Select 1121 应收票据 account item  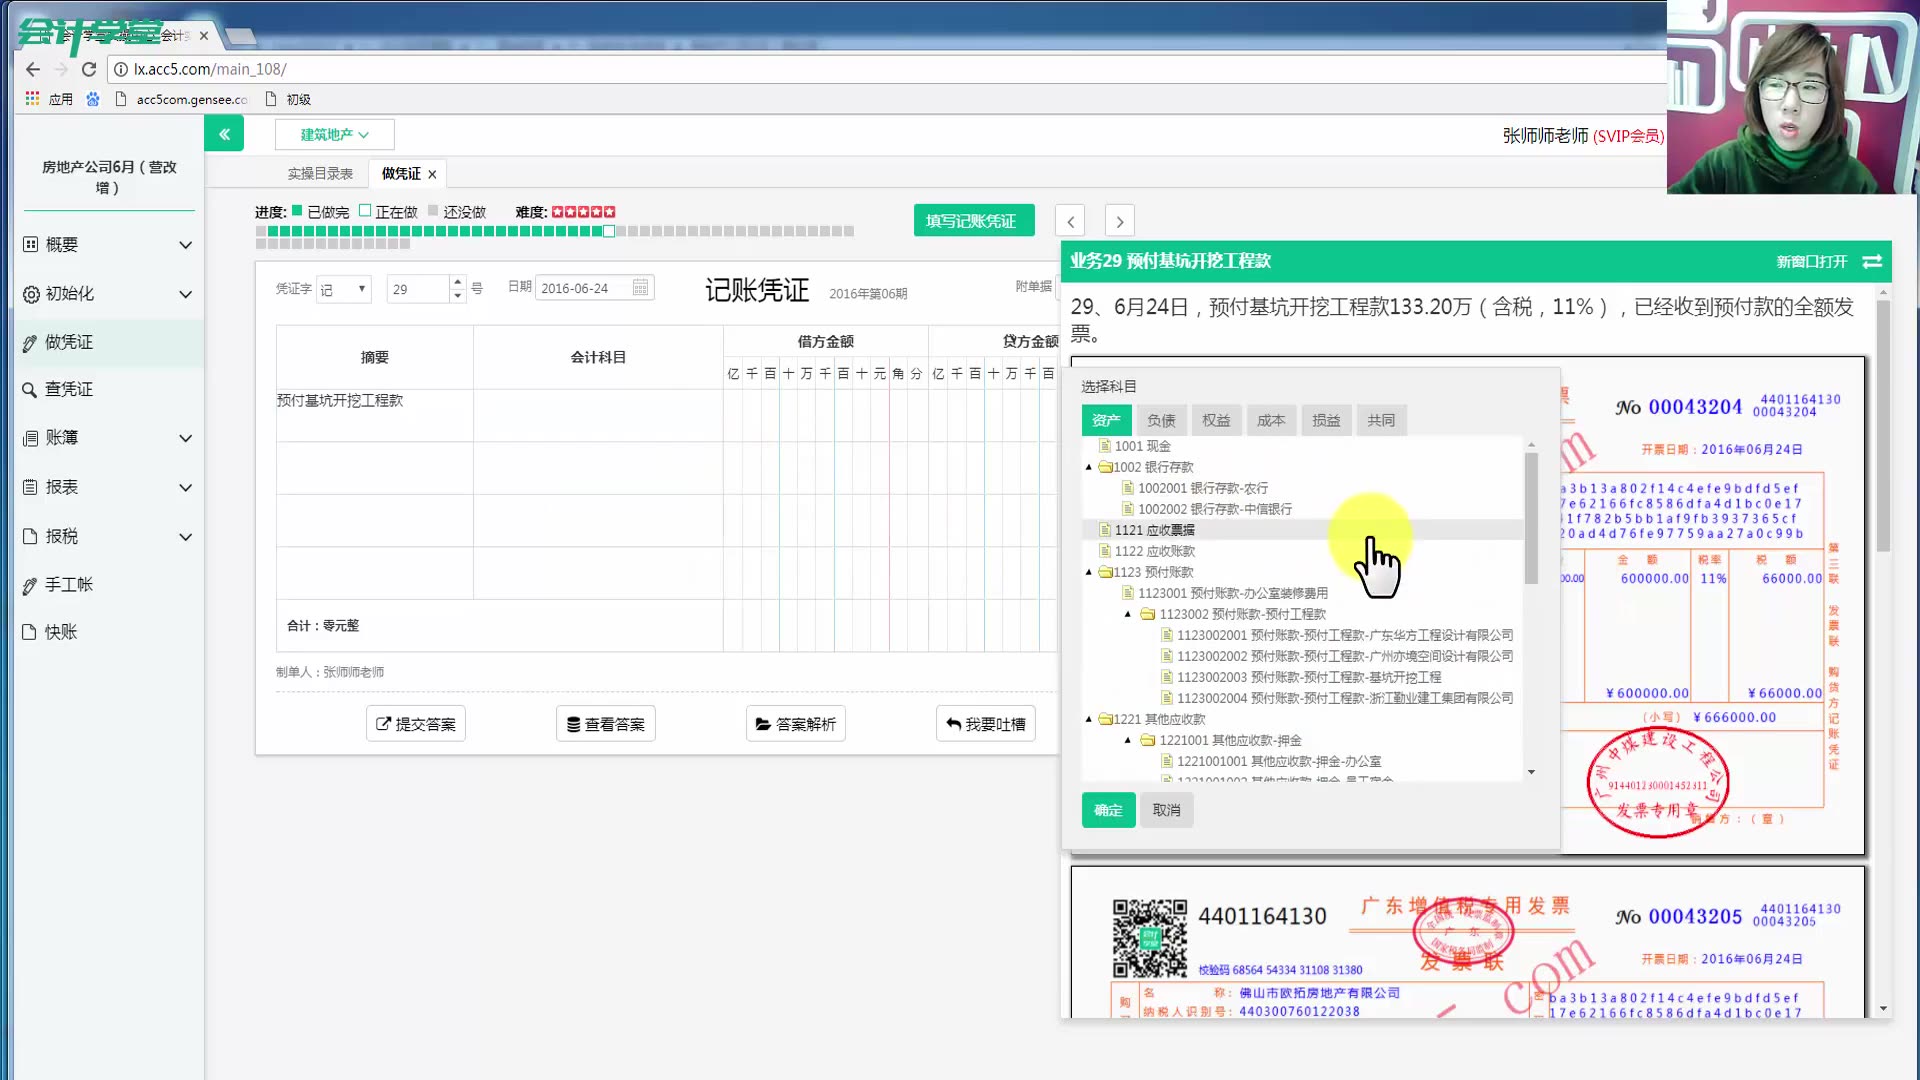(x=1153, y=530)
